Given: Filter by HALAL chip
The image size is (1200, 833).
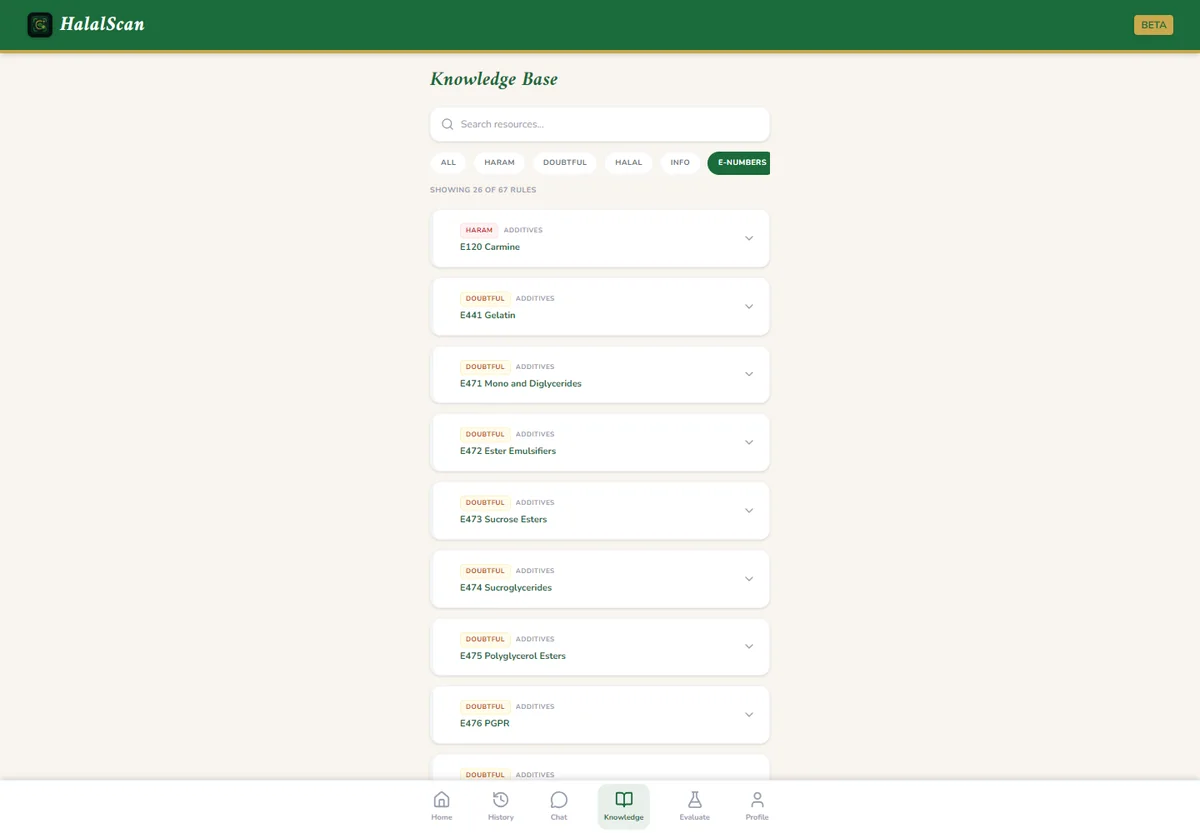Looking at the screenshot, I should pos(629,163).
